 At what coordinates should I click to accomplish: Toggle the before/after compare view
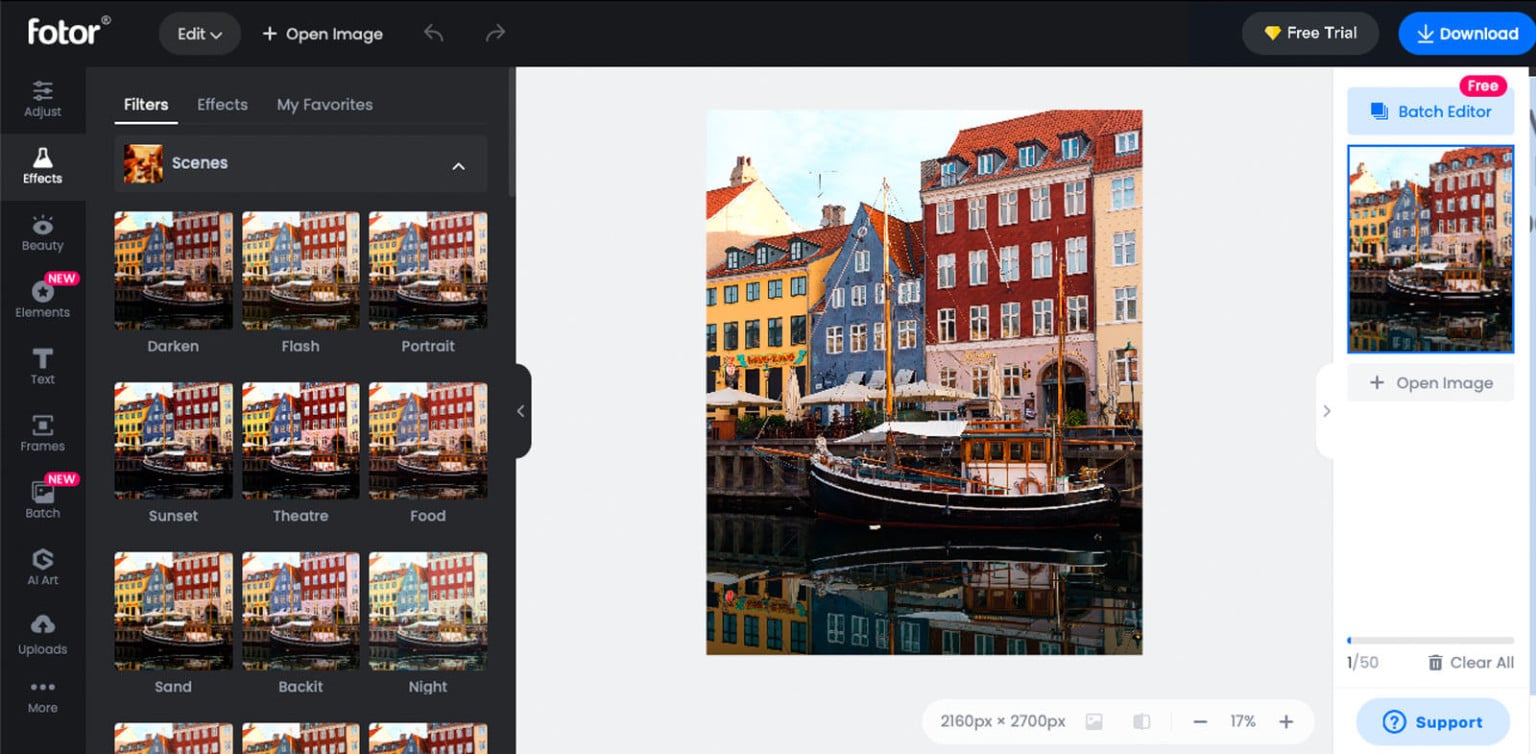click(x=1140, y=721)
